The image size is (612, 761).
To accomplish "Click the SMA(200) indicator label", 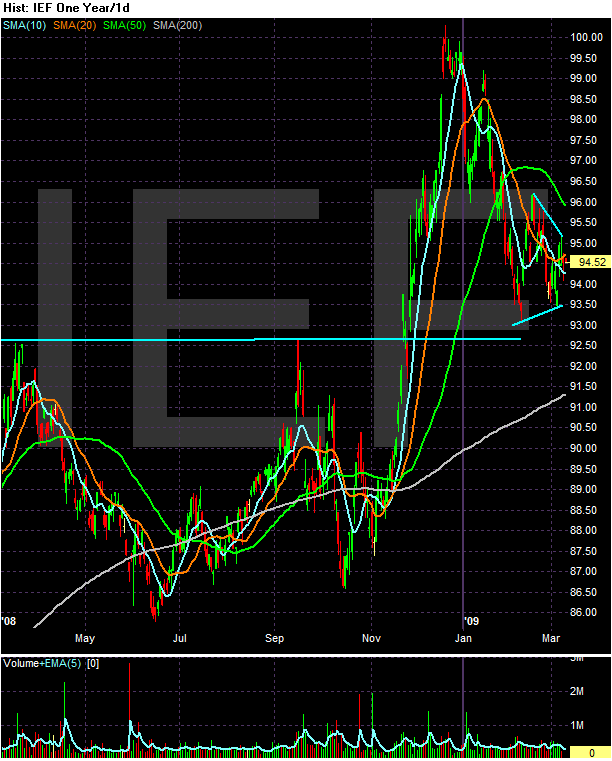I will click(178, 25).
